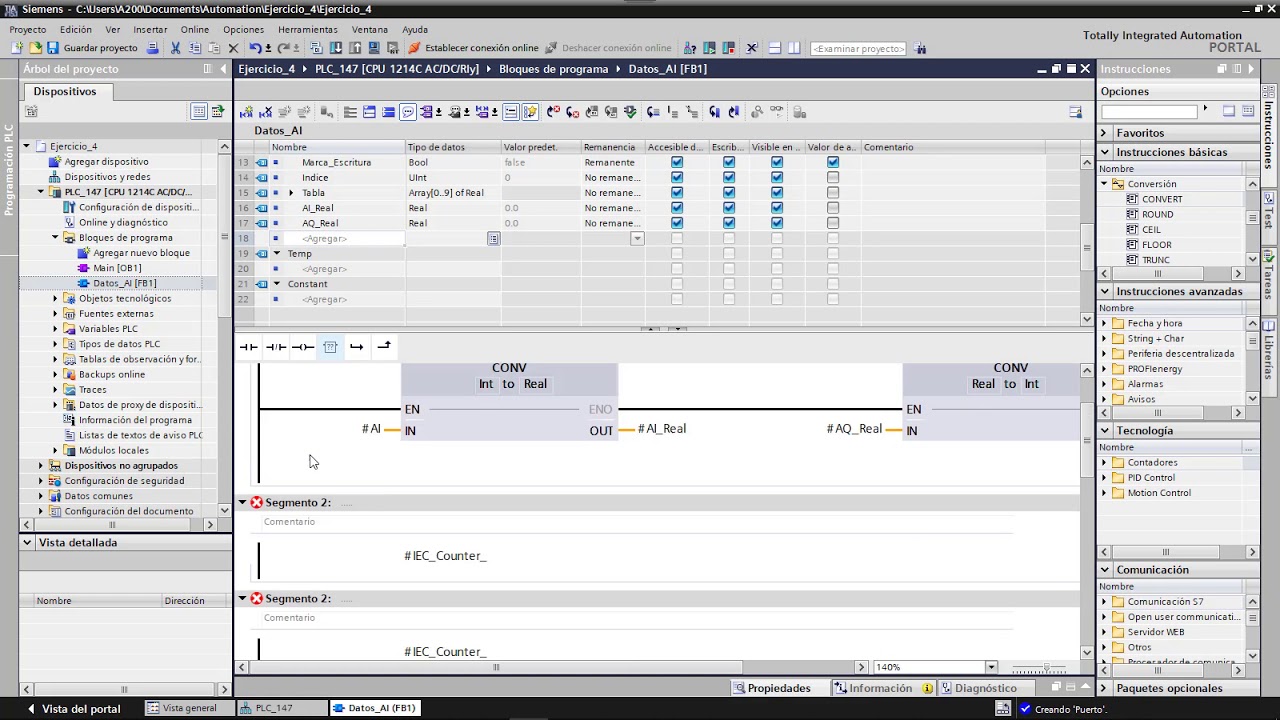Open Main [OB1] block

116,268
